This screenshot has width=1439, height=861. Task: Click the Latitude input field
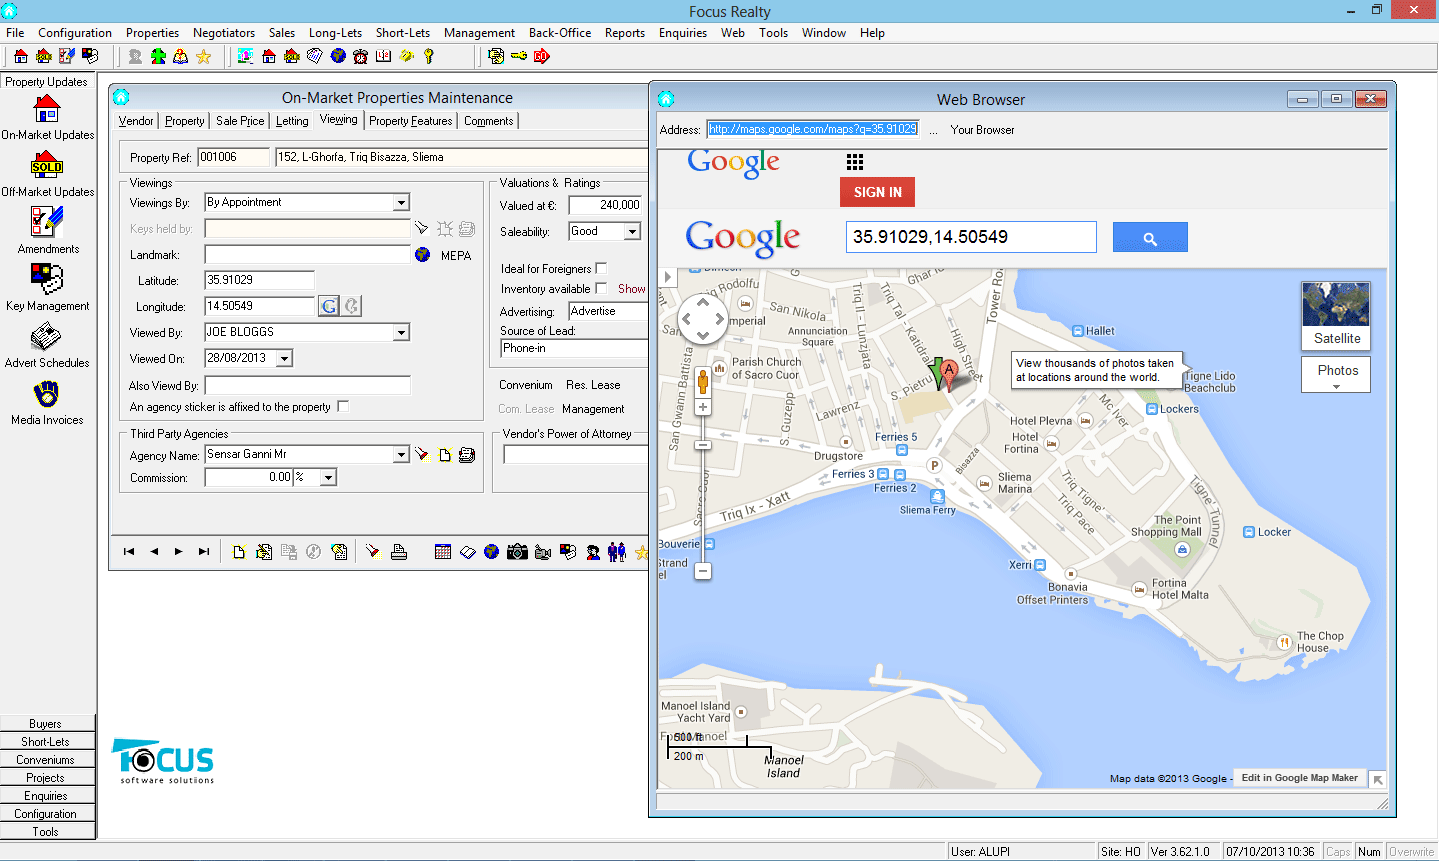tap(259, 280)
